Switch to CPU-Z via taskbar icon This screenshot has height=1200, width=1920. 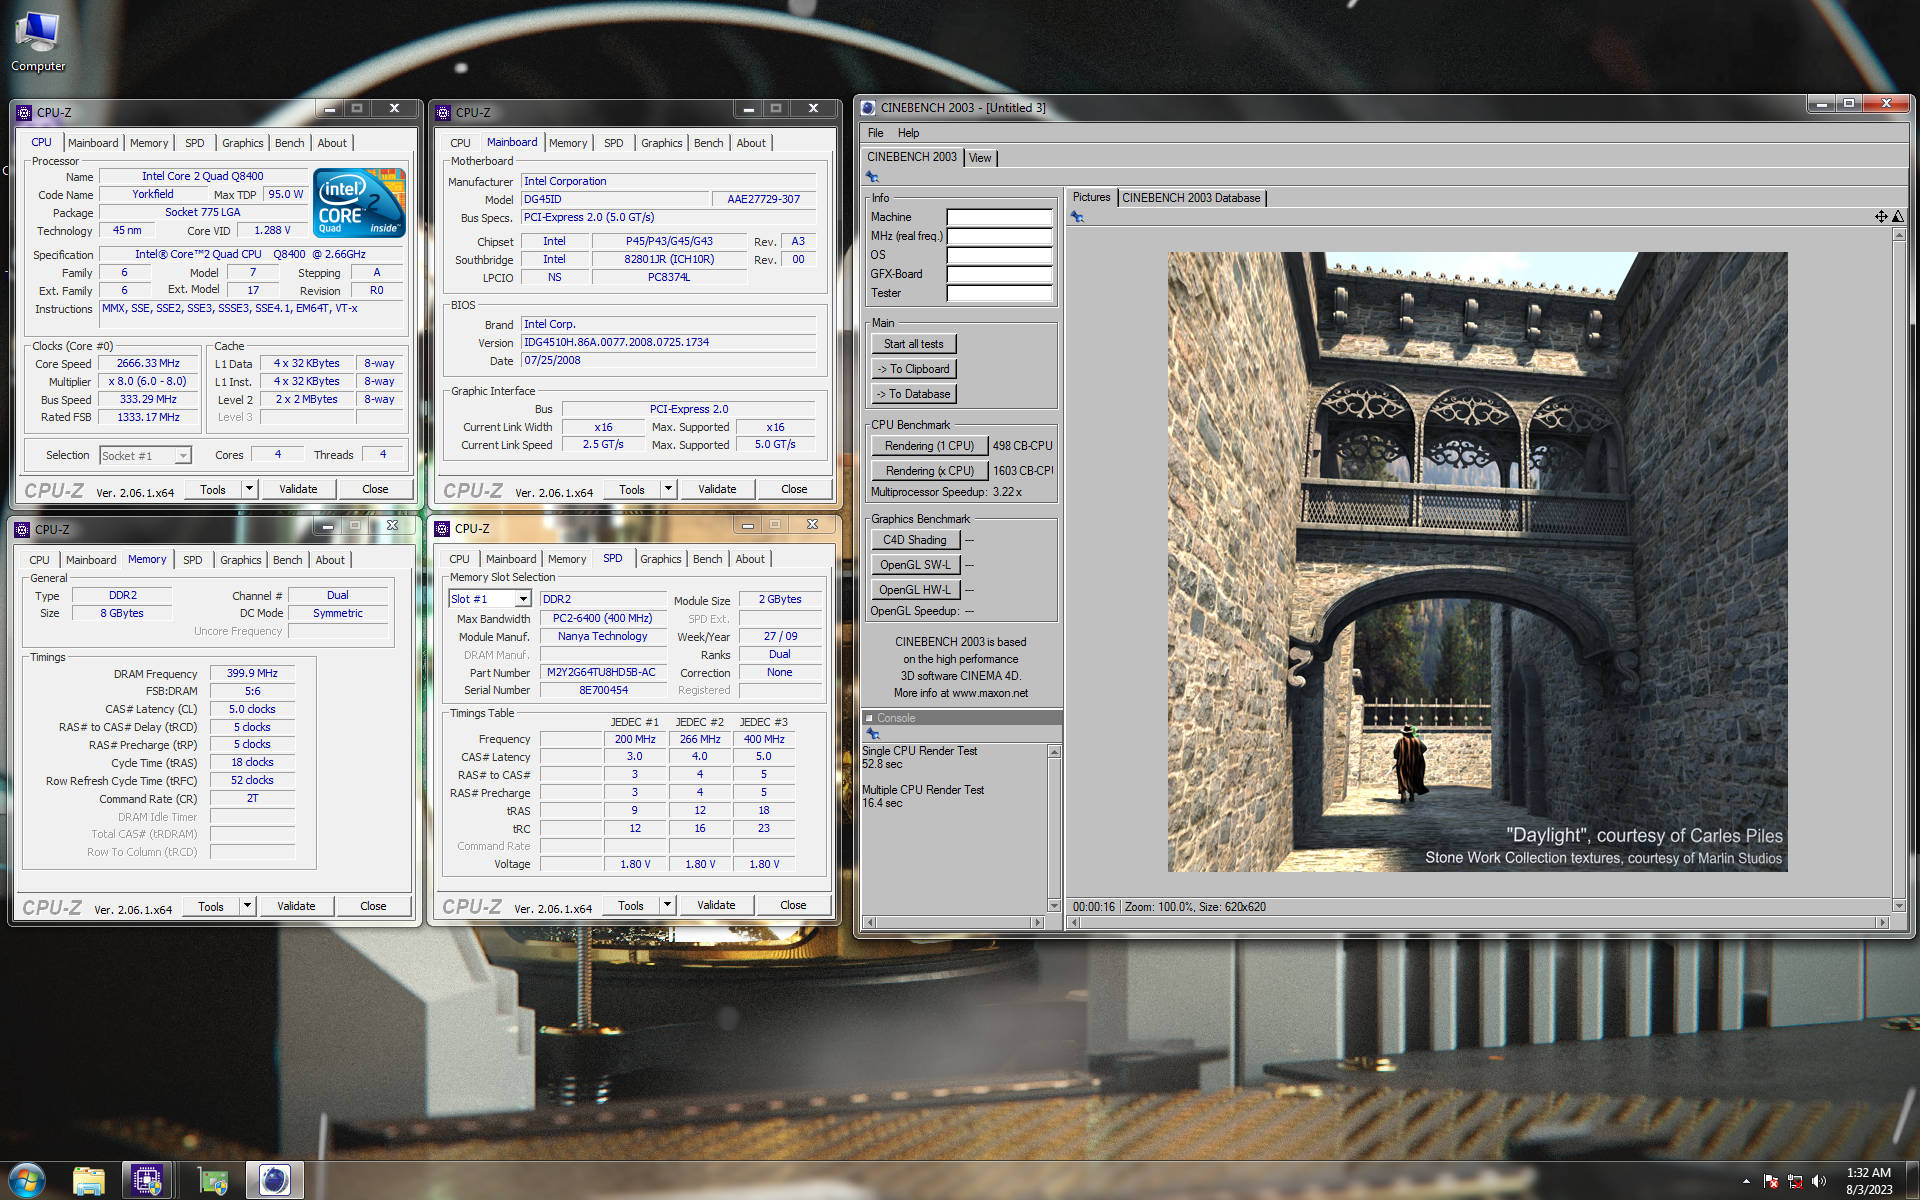pos(147,1181)
